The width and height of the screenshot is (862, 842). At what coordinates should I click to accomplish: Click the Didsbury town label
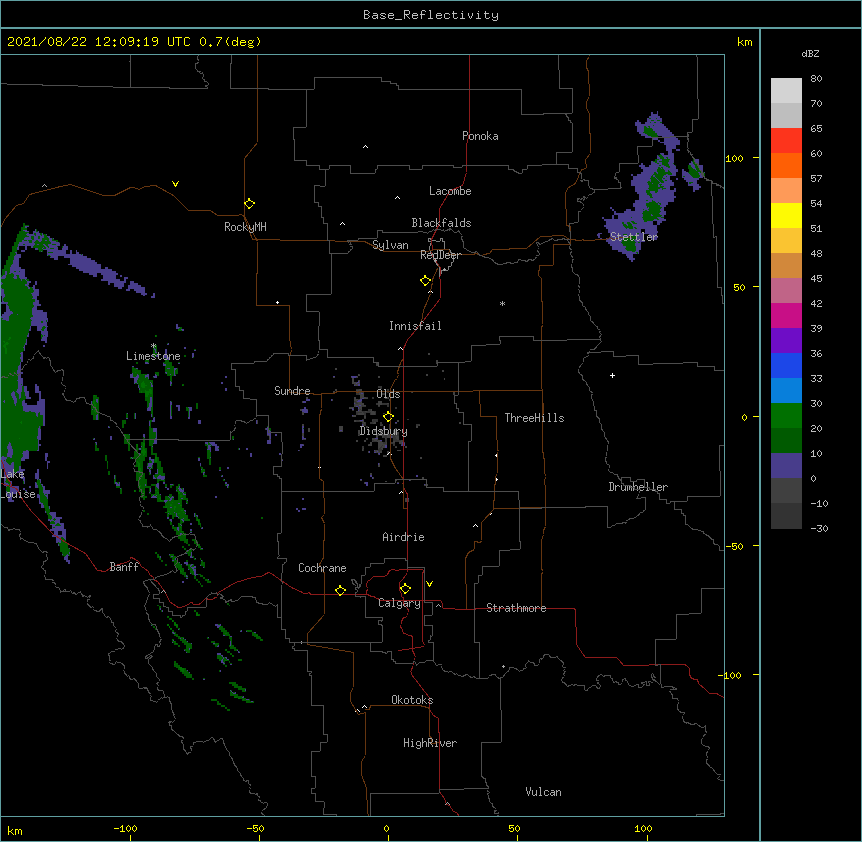pos(383,431)
